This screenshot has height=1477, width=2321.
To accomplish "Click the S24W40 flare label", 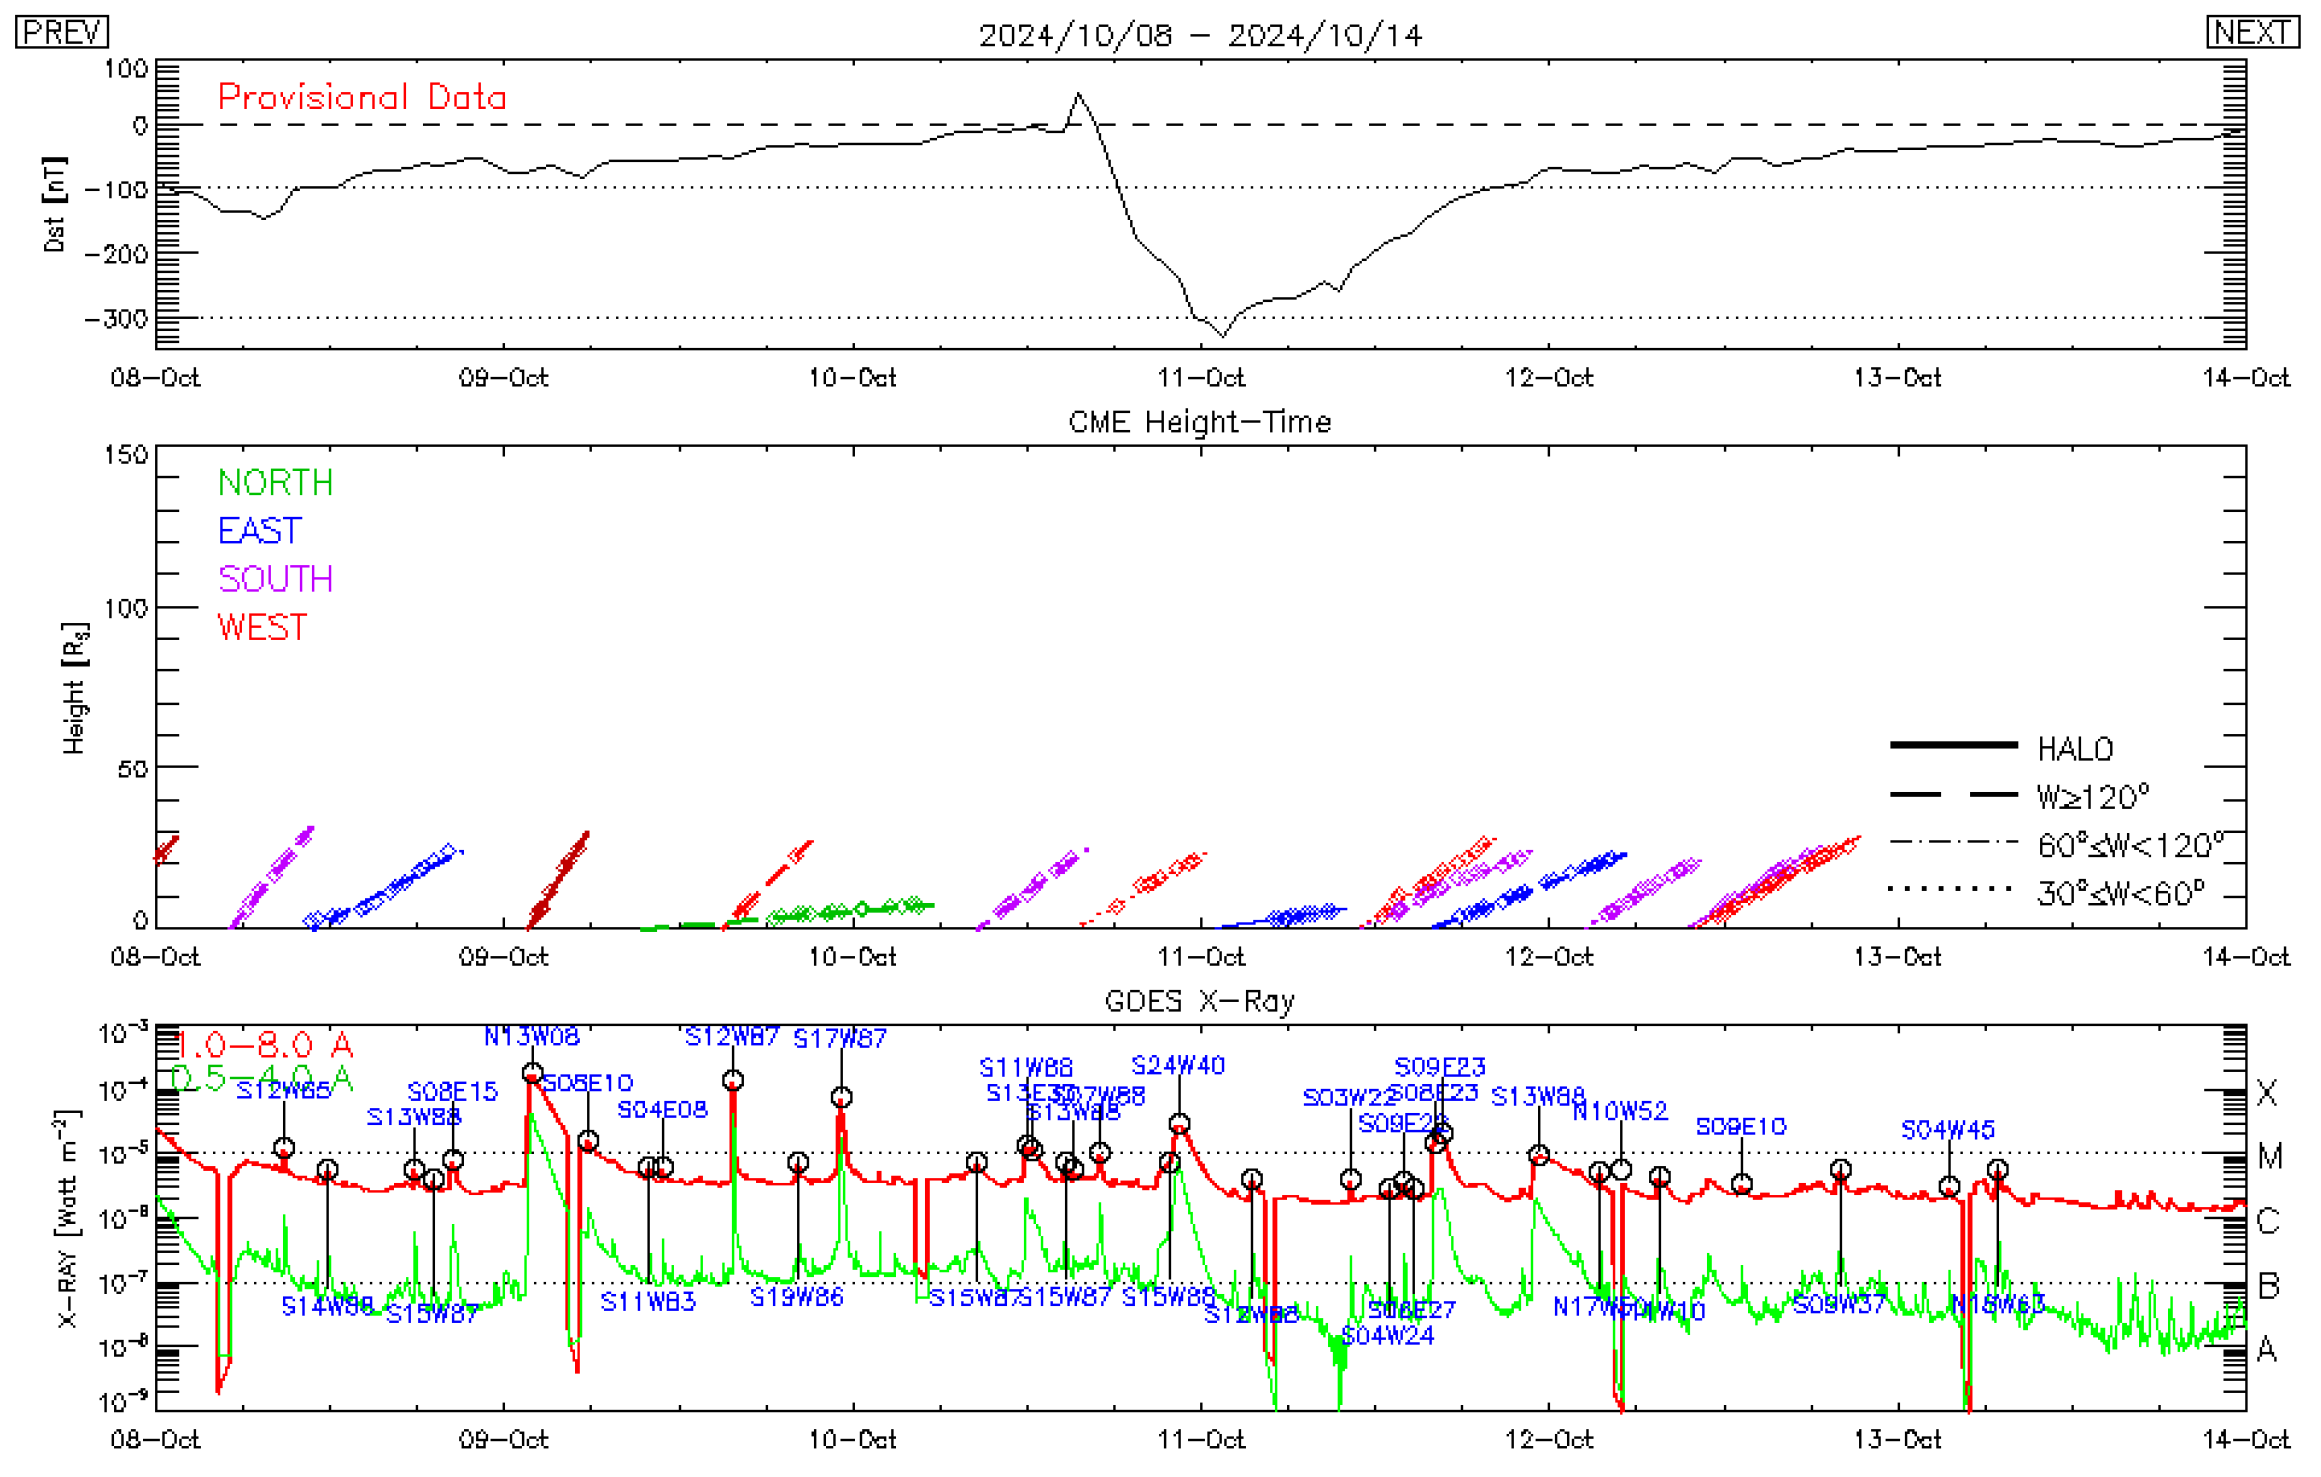I will [x=1178, y=1066].
